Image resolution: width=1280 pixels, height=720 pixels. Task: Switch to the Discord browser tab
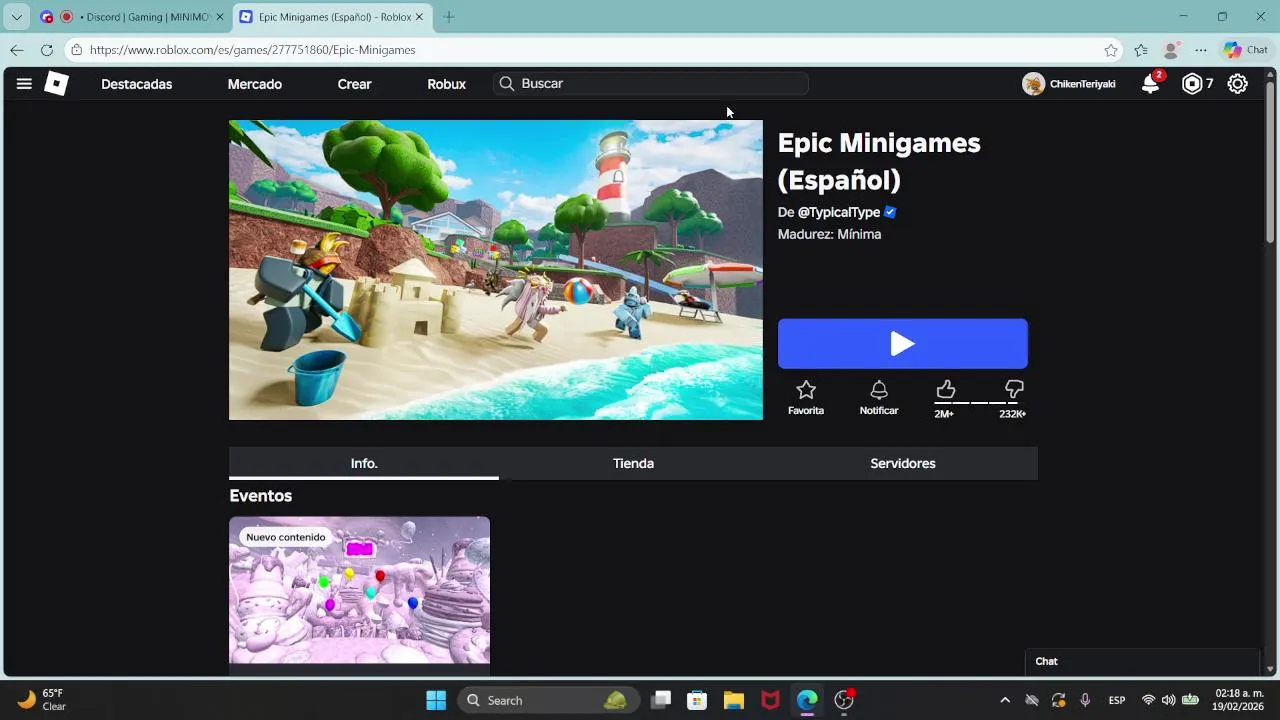point(130,17)
